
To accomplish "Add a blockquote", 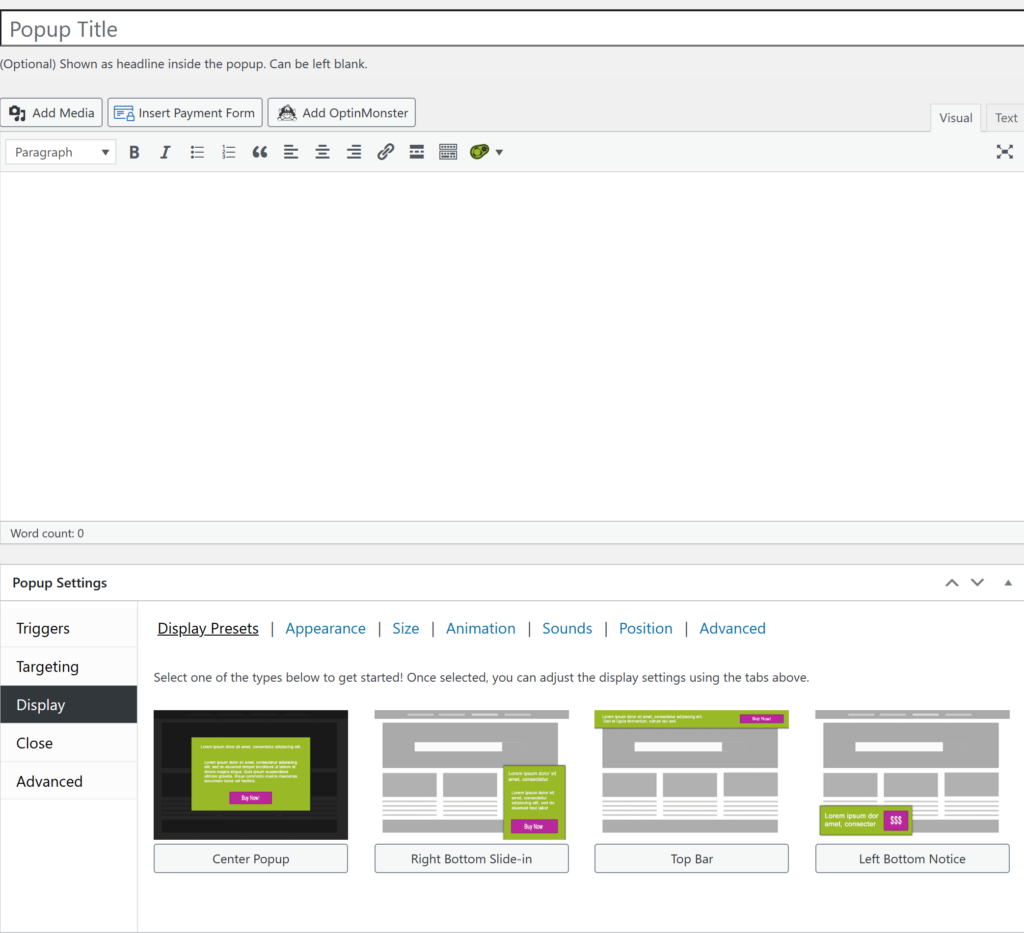I will coord(260,152).
